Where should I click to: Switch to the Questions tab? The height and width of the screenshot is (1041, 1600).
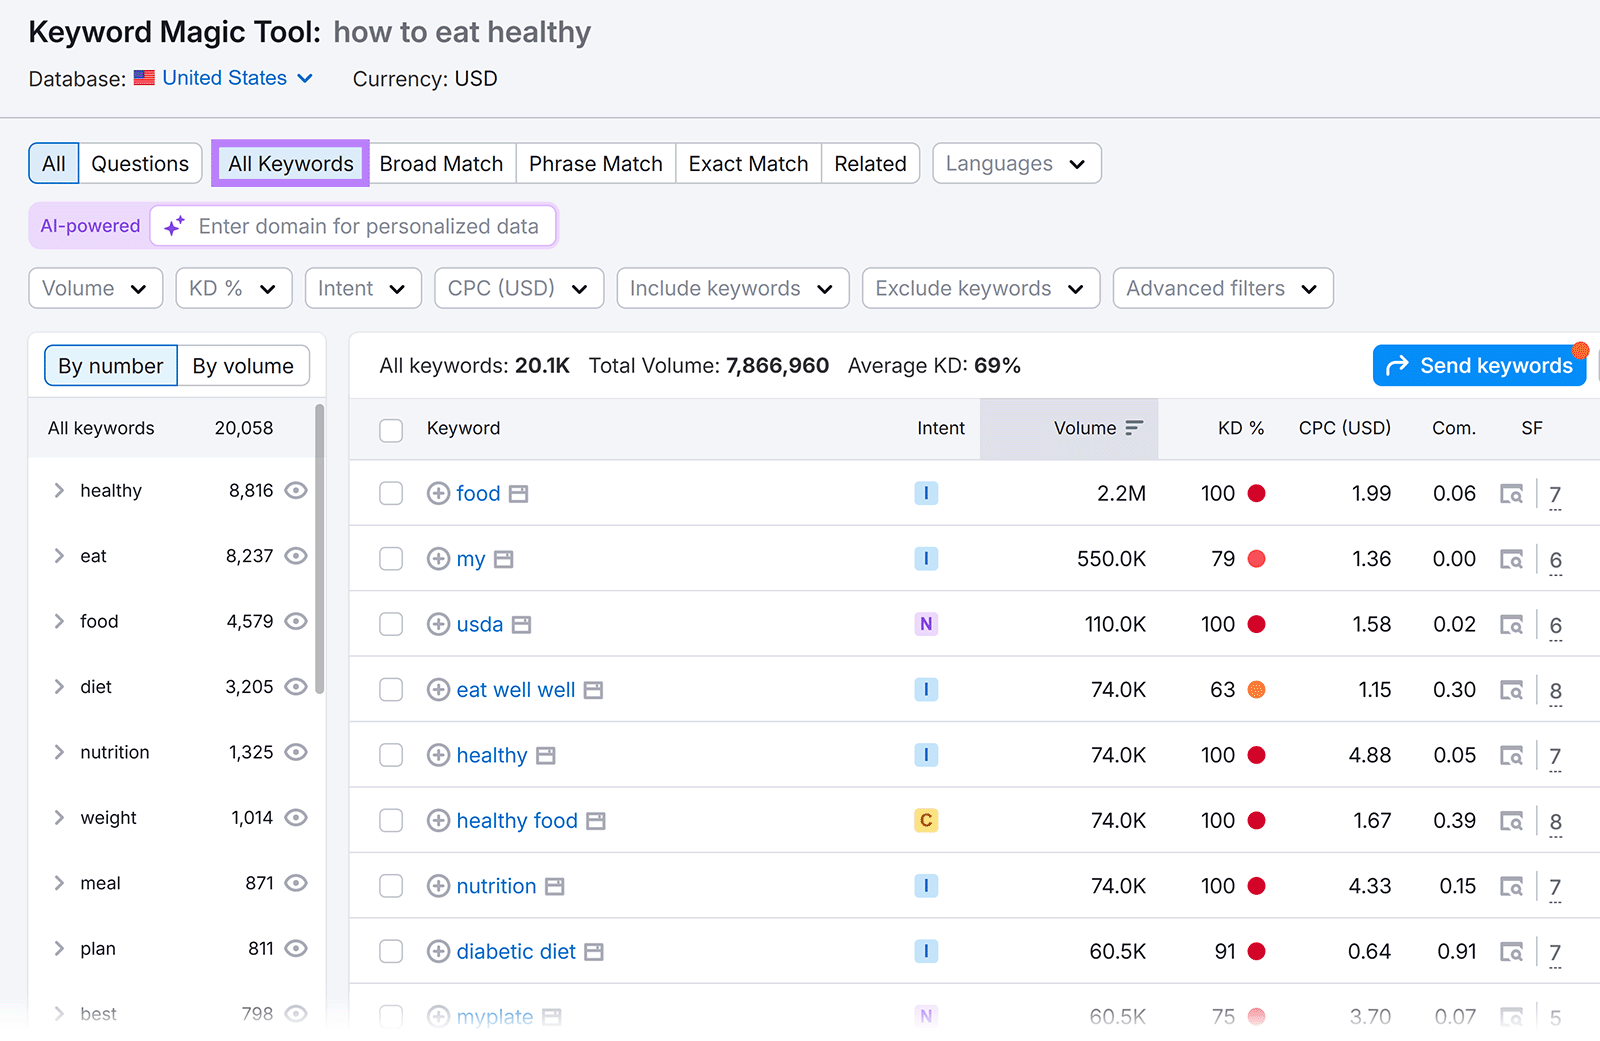tap(139, 163)
